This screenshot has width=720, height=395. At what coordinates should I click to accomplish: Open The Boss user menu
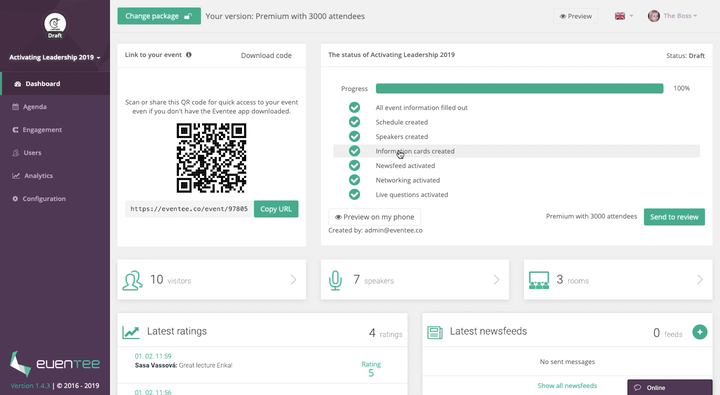click(680, 16)
